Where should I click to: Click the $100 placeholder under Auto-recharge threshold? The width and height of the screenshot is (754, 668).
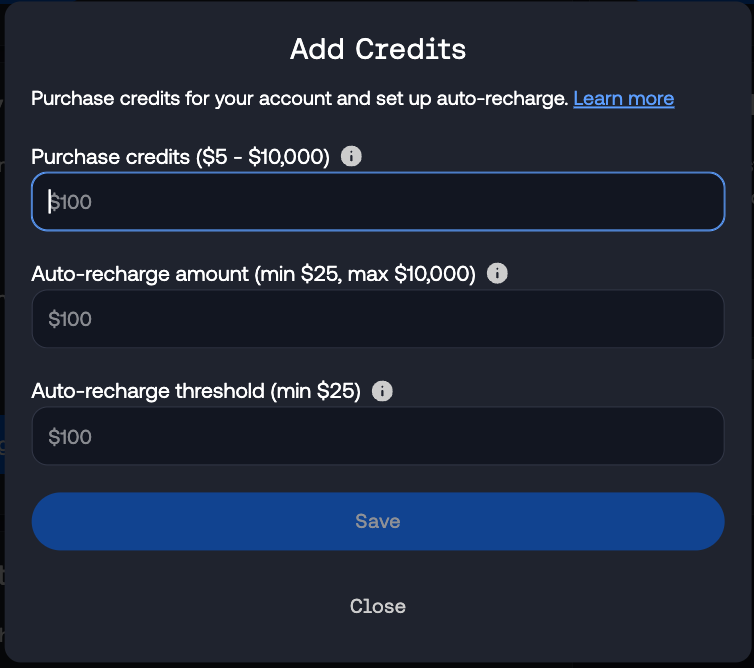click(x=70, y=437)
